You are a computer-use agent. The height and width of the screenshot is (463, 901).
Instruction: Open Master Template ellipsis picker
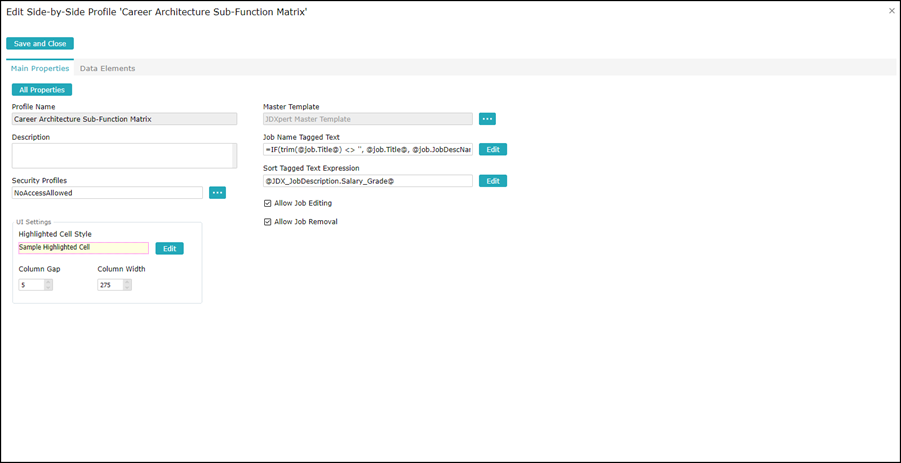point(487,119)
